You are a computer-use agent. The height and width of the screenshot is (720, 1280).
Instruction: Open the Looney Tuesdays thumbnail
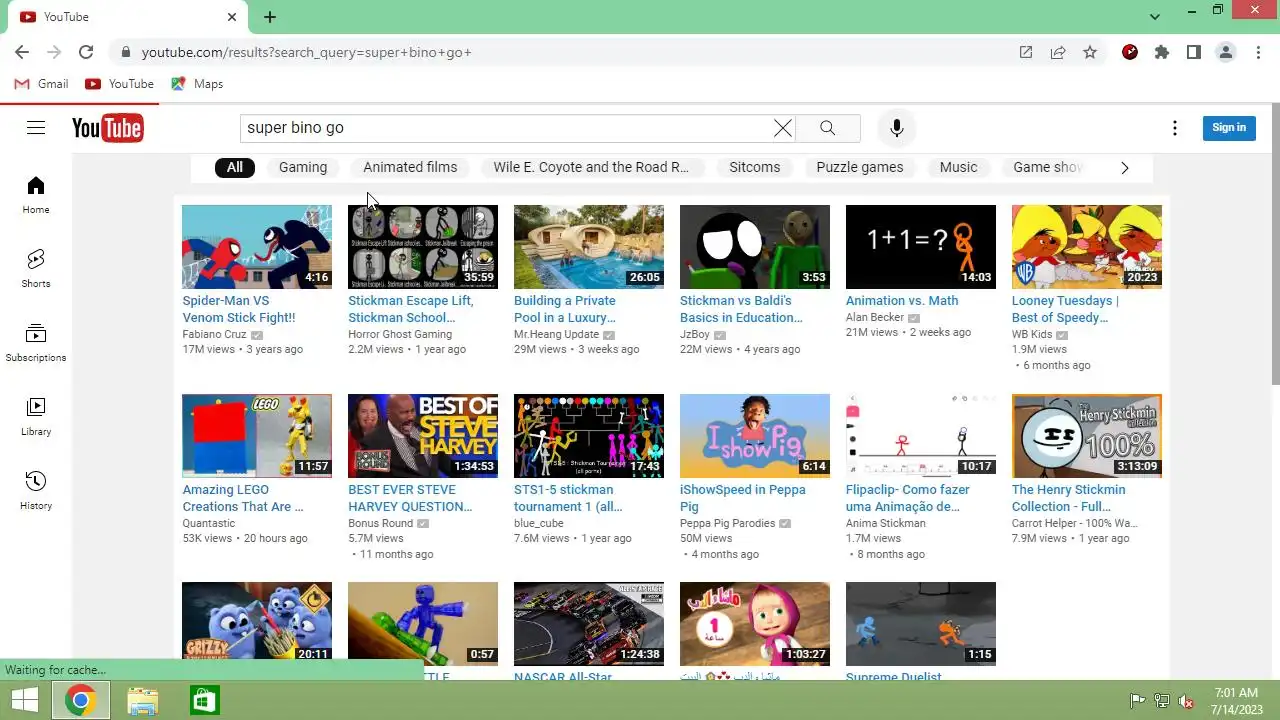pos(1087,247)
